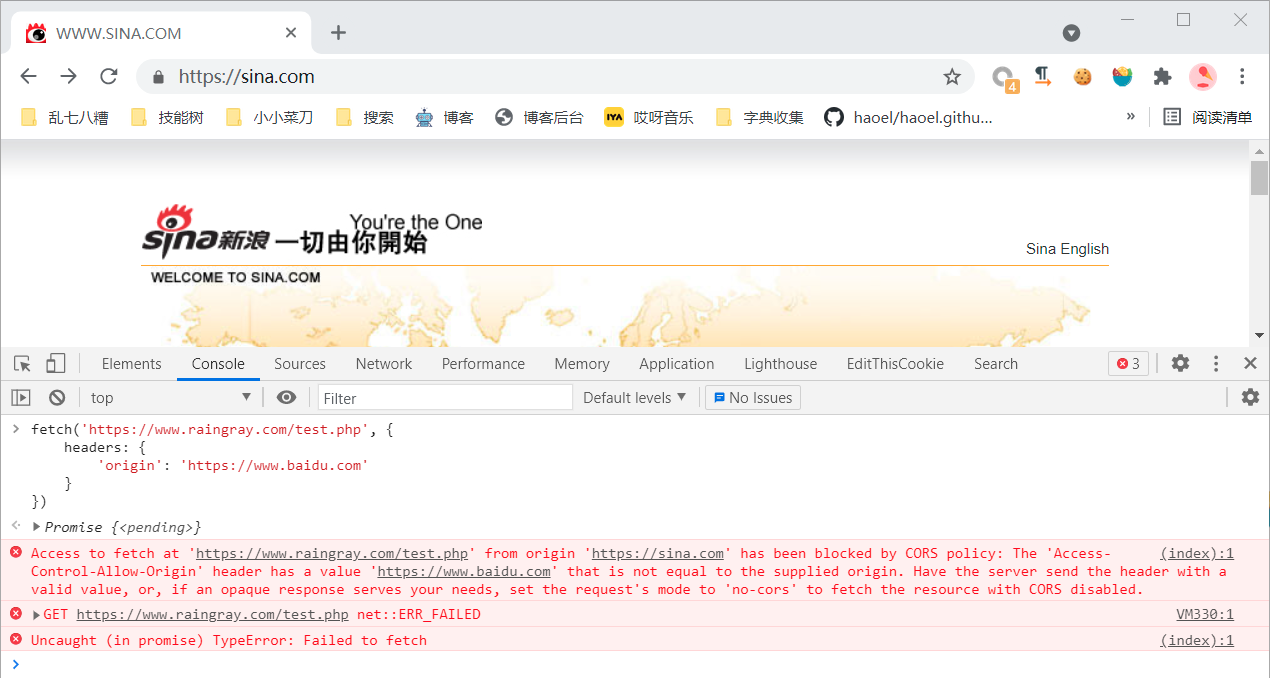
Task: Open the 搜索 bookmark folder
Action: click(364, 117)
